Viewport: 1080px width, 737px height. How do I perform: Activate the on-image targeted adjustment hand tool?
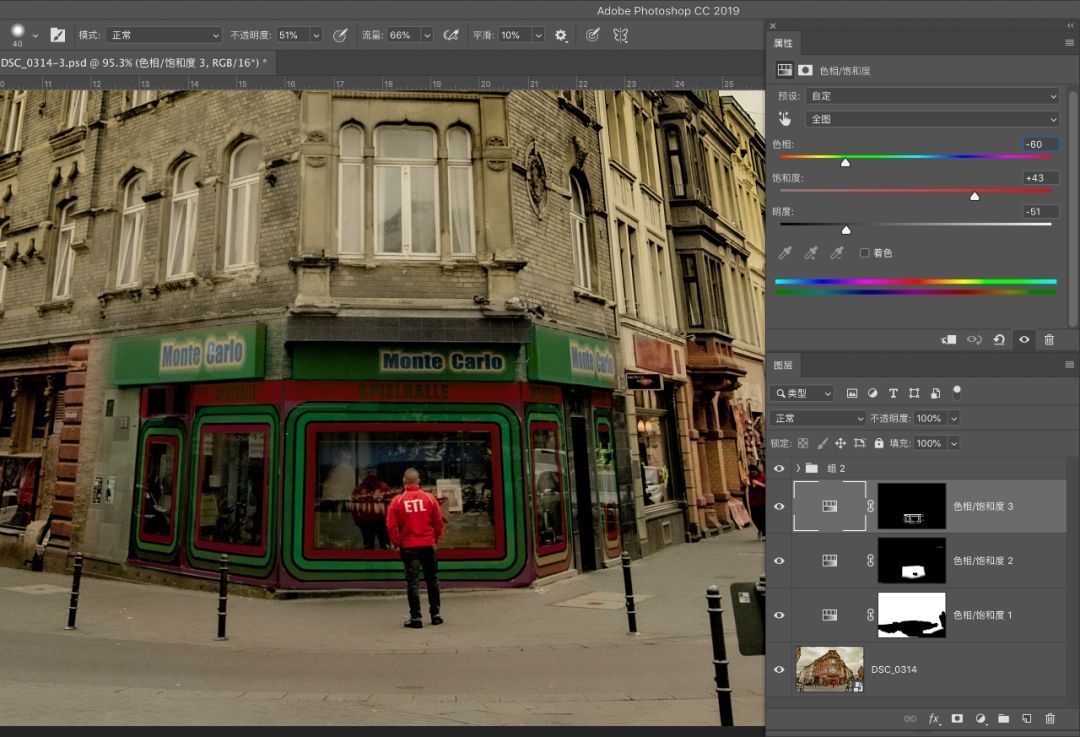point(785,119)
